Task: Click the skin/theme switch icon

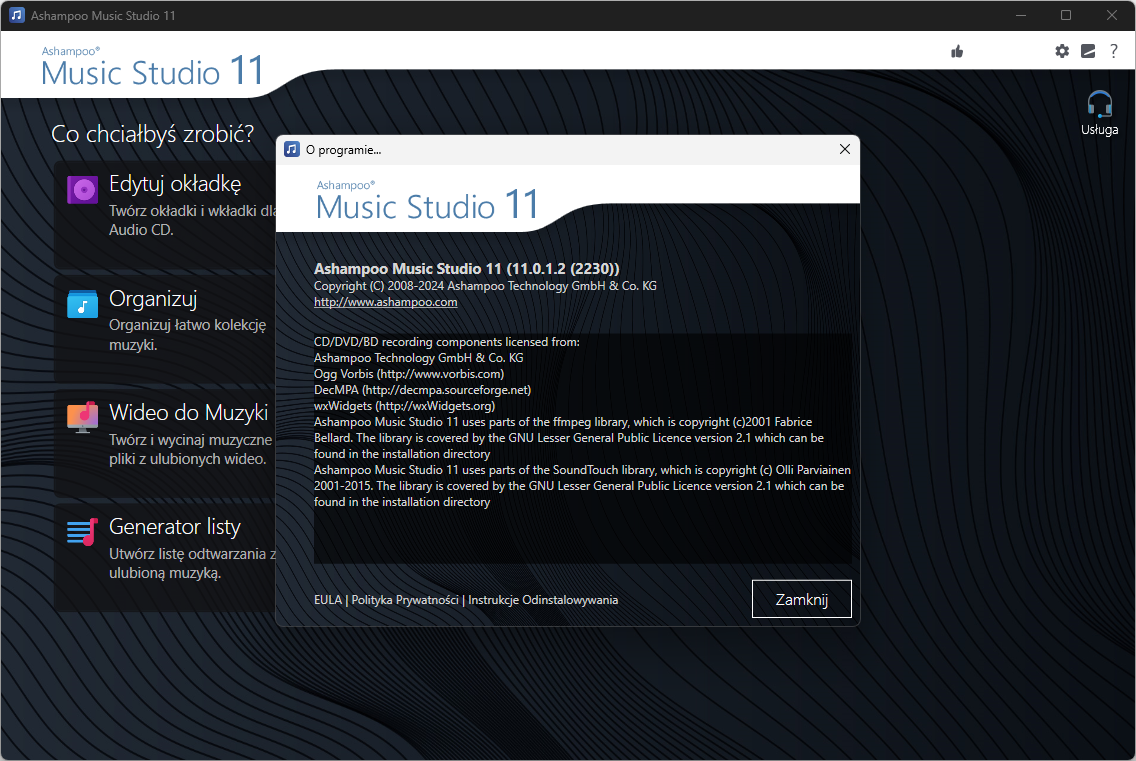Action: tap(1088, 51)
